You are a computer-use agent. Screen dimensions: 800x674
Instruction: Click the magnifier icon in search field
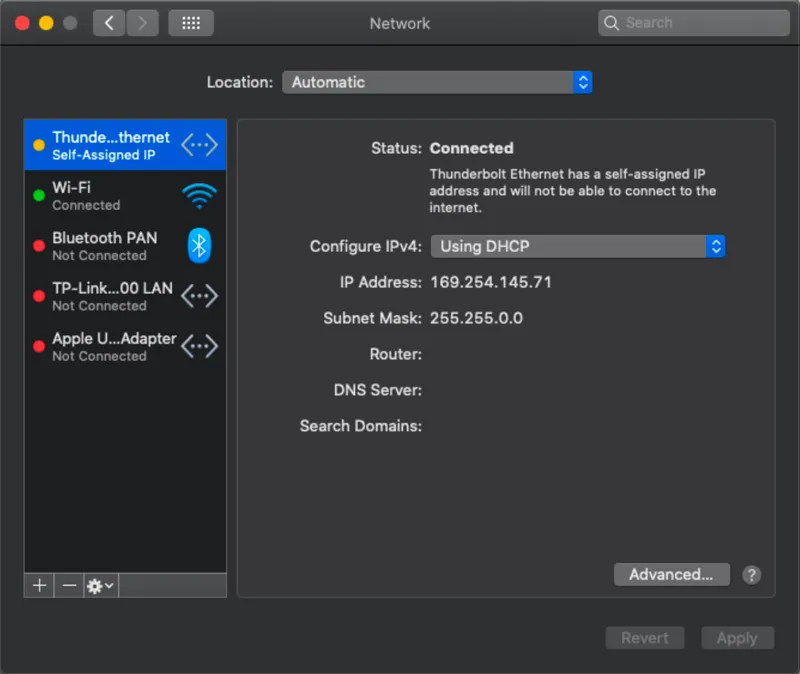point(611,23)
